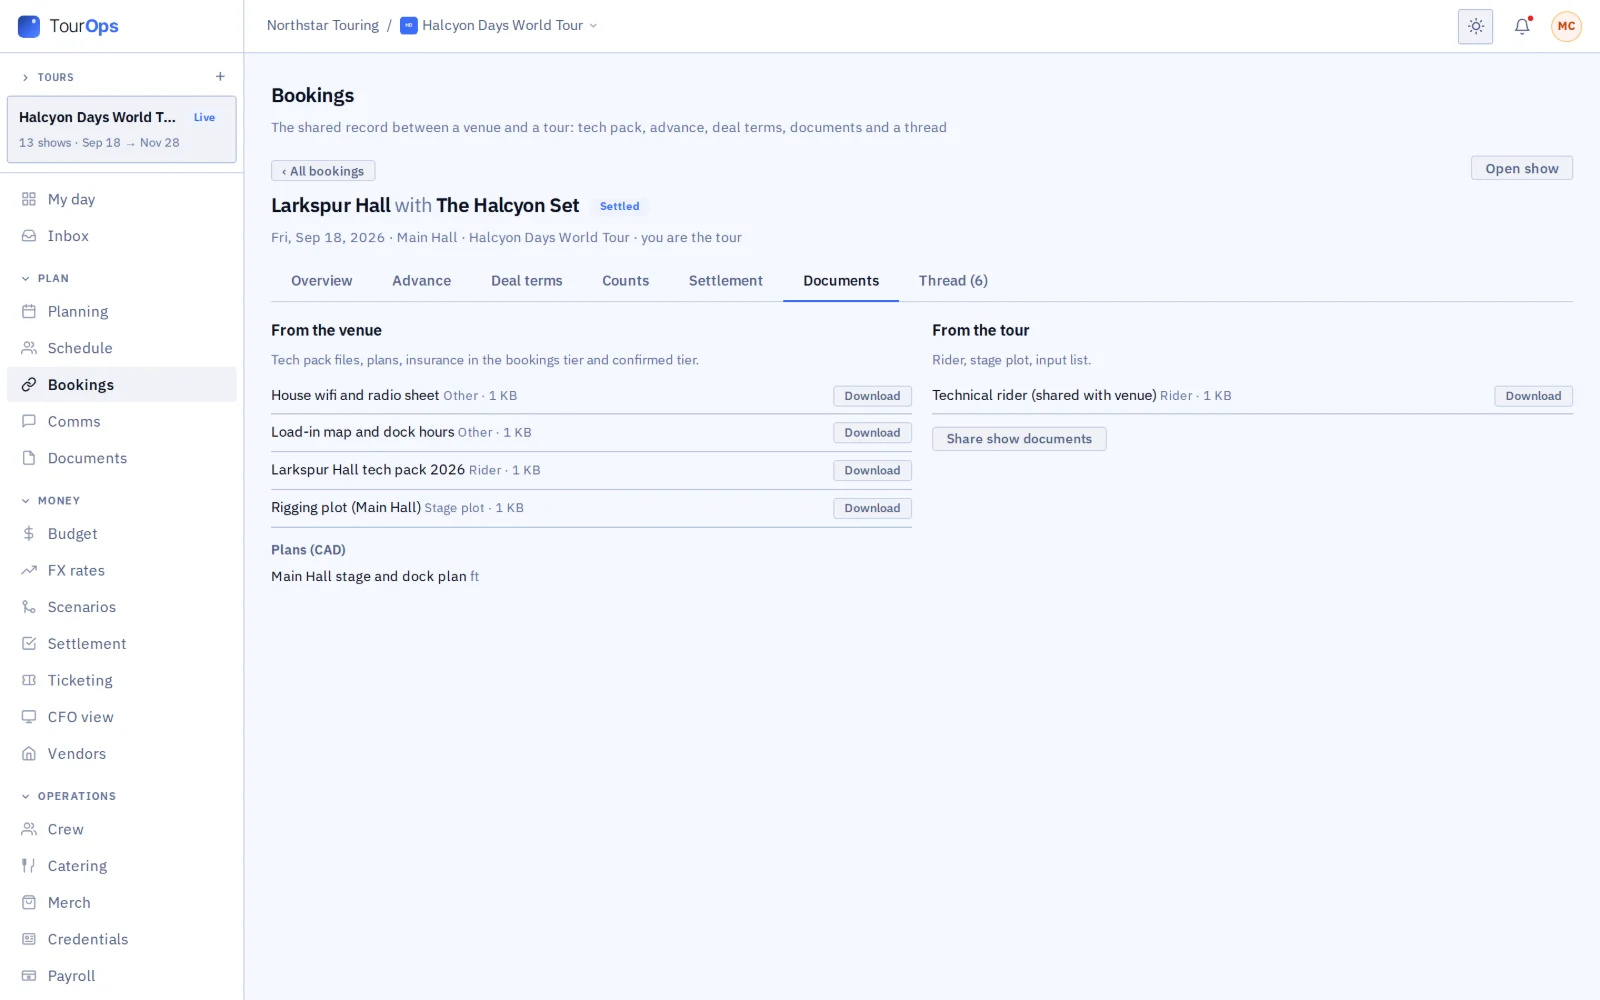Open the Scenarios page
The height and width of the screenshot is (1000, 1600).
pos(121,607)
